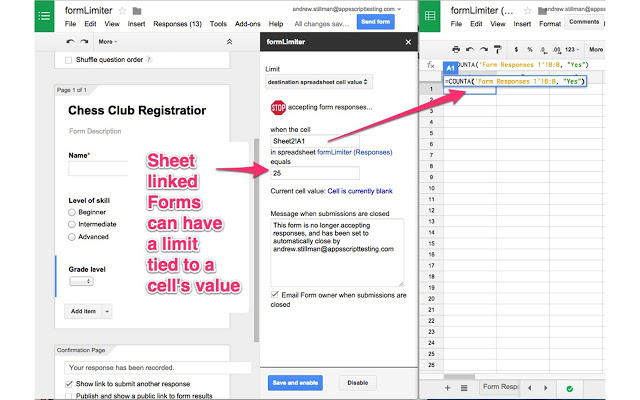640x400 pixels.
Task: Open the Comments button in Sheets
Action: [x=584, y=22]
